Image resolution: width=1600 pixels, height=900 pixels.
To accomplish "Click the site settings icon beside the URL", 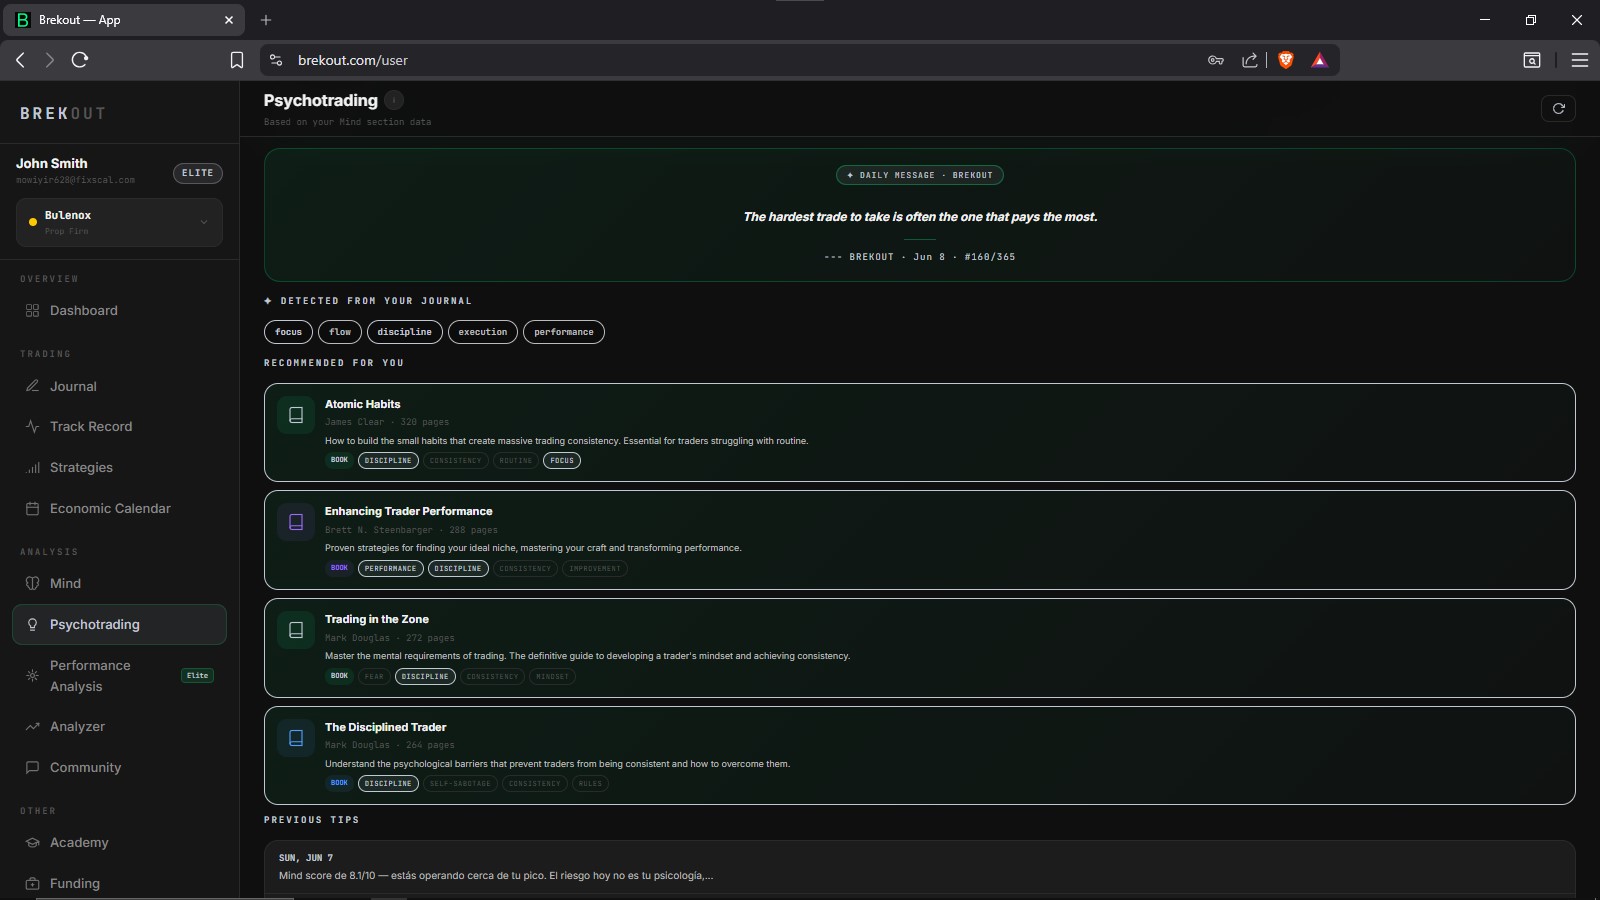I will 276,60.
